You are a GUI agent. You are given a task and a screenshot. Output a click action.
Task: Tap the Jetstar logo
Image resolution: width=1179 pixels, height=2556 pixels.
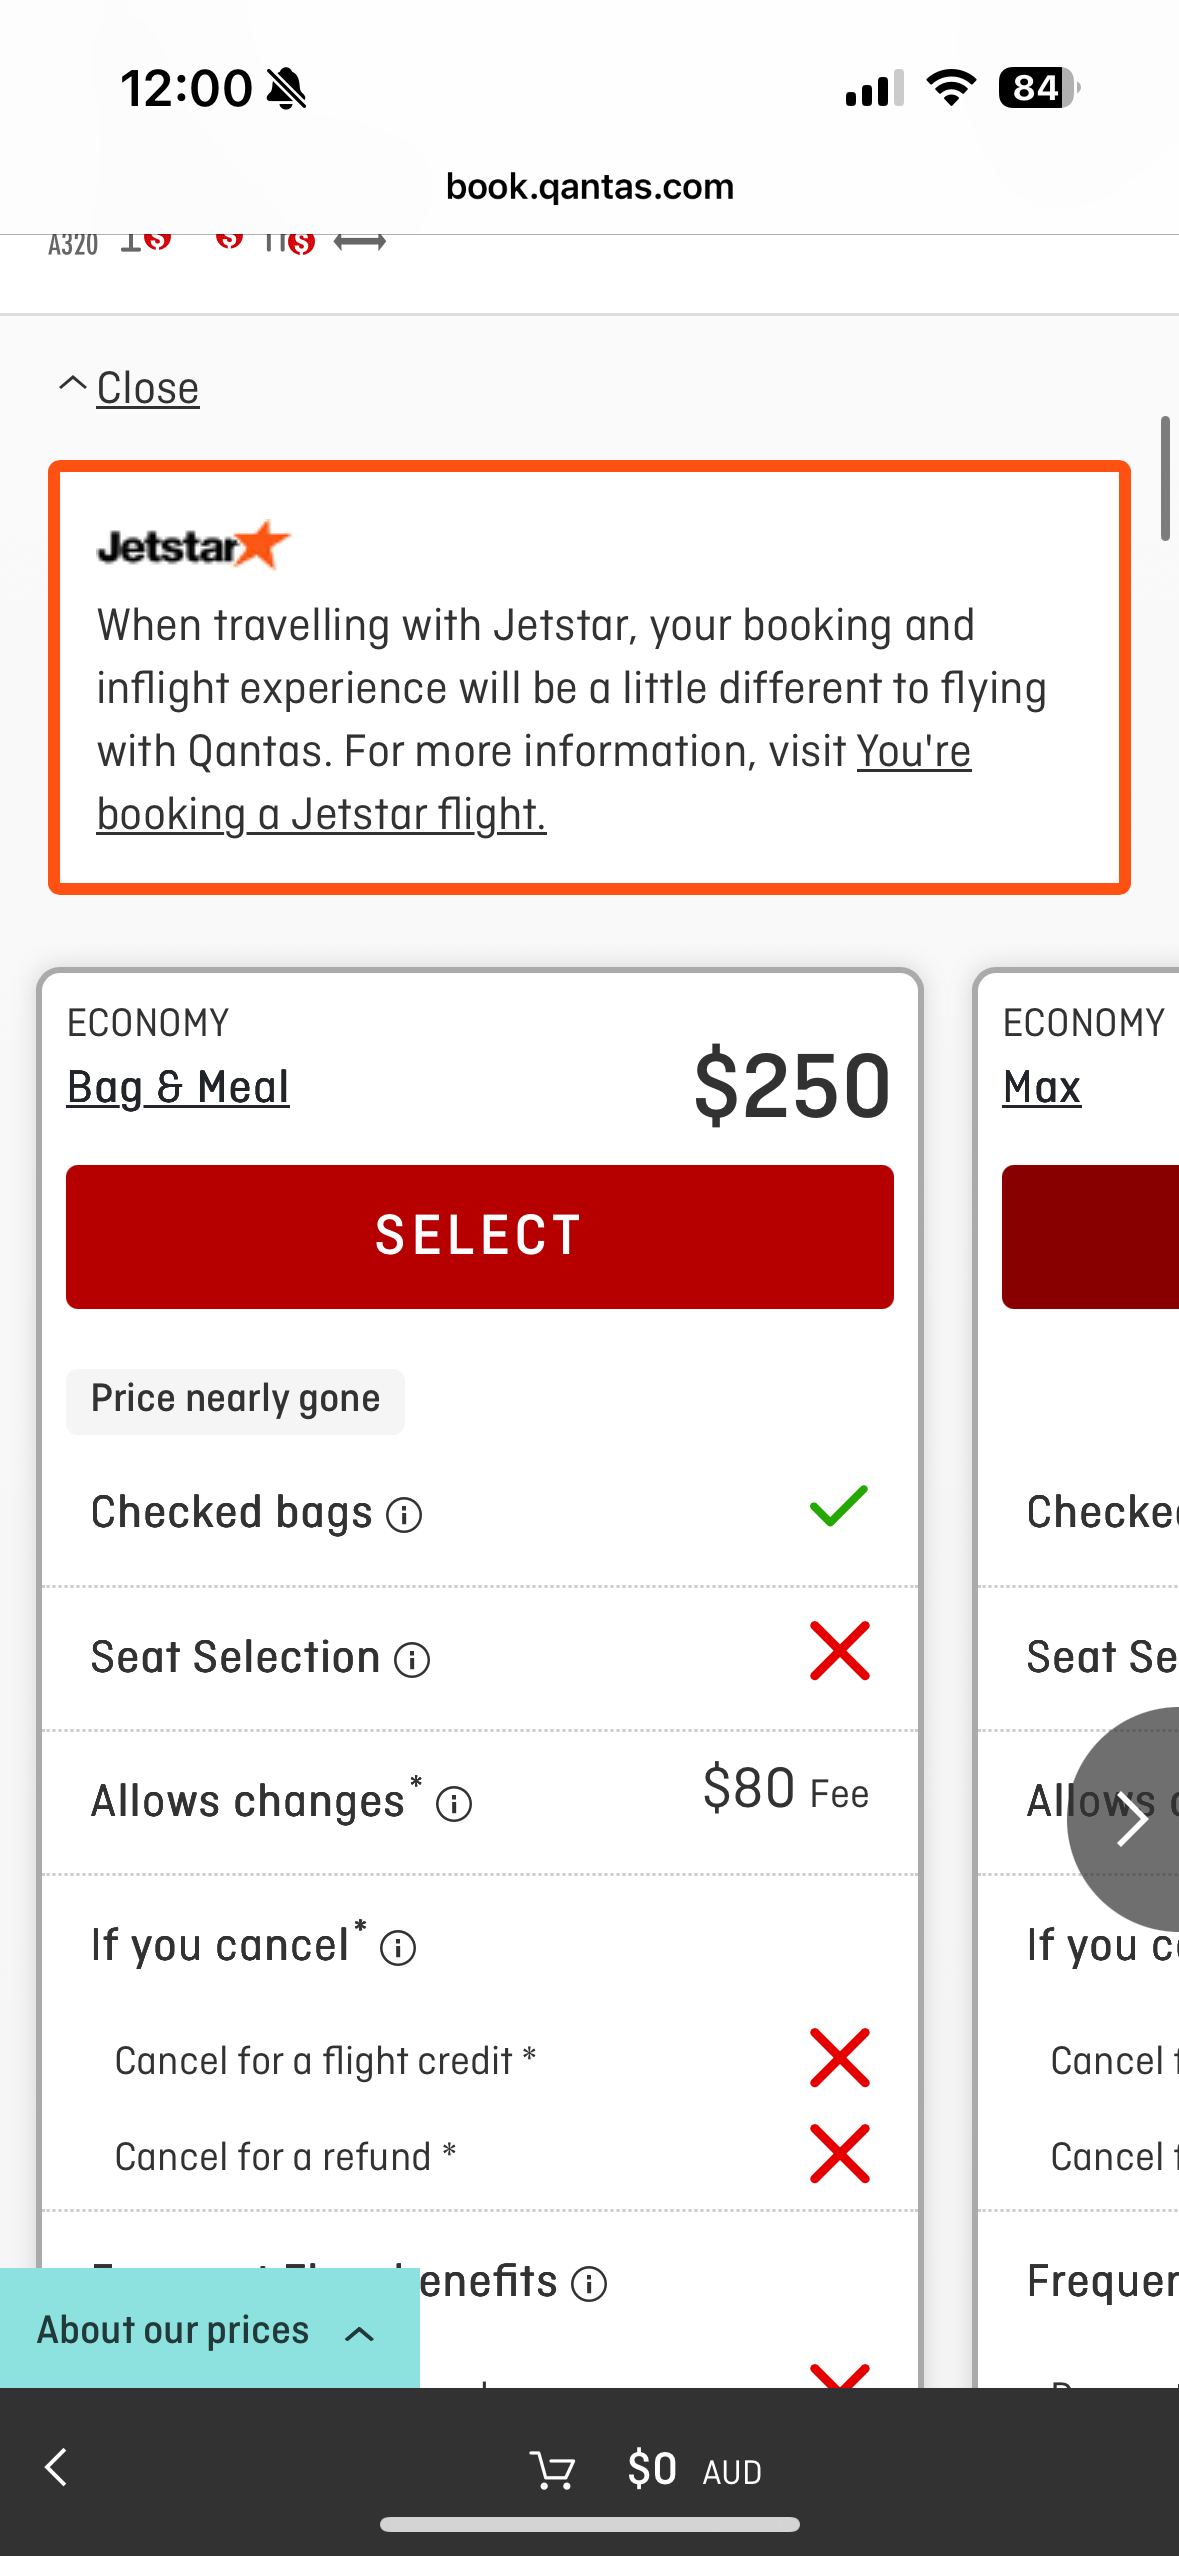[193, 545]
